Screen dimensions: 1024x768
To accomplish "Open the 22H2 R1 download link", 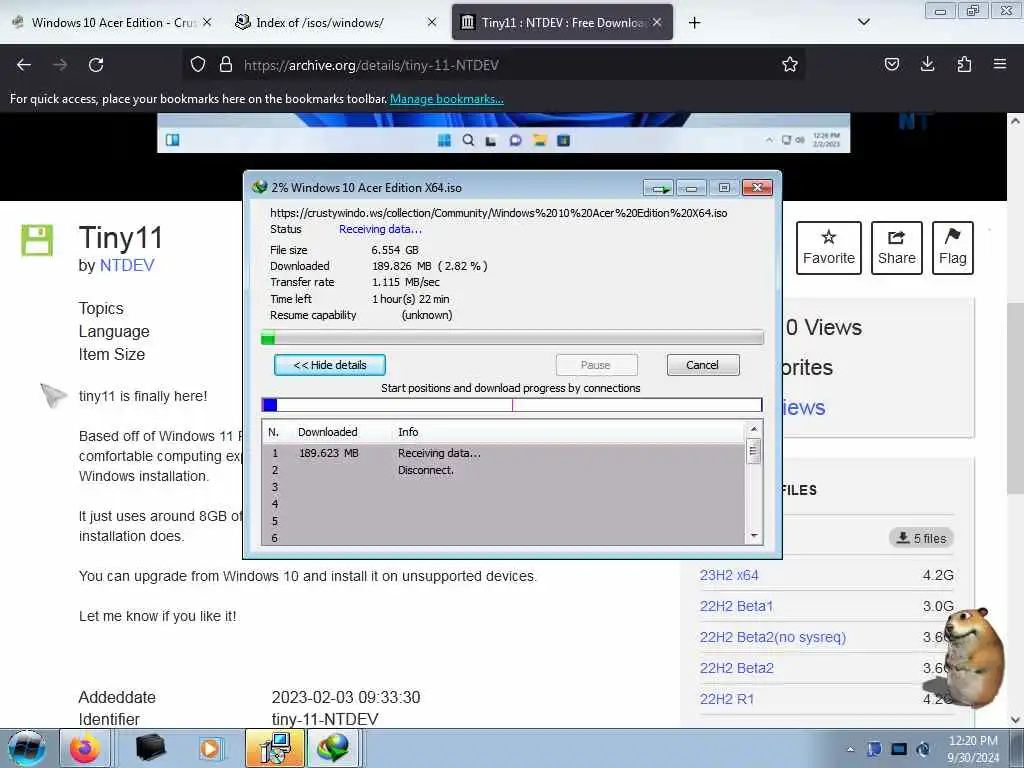I will pyautogui.click(x=727, y=699).
